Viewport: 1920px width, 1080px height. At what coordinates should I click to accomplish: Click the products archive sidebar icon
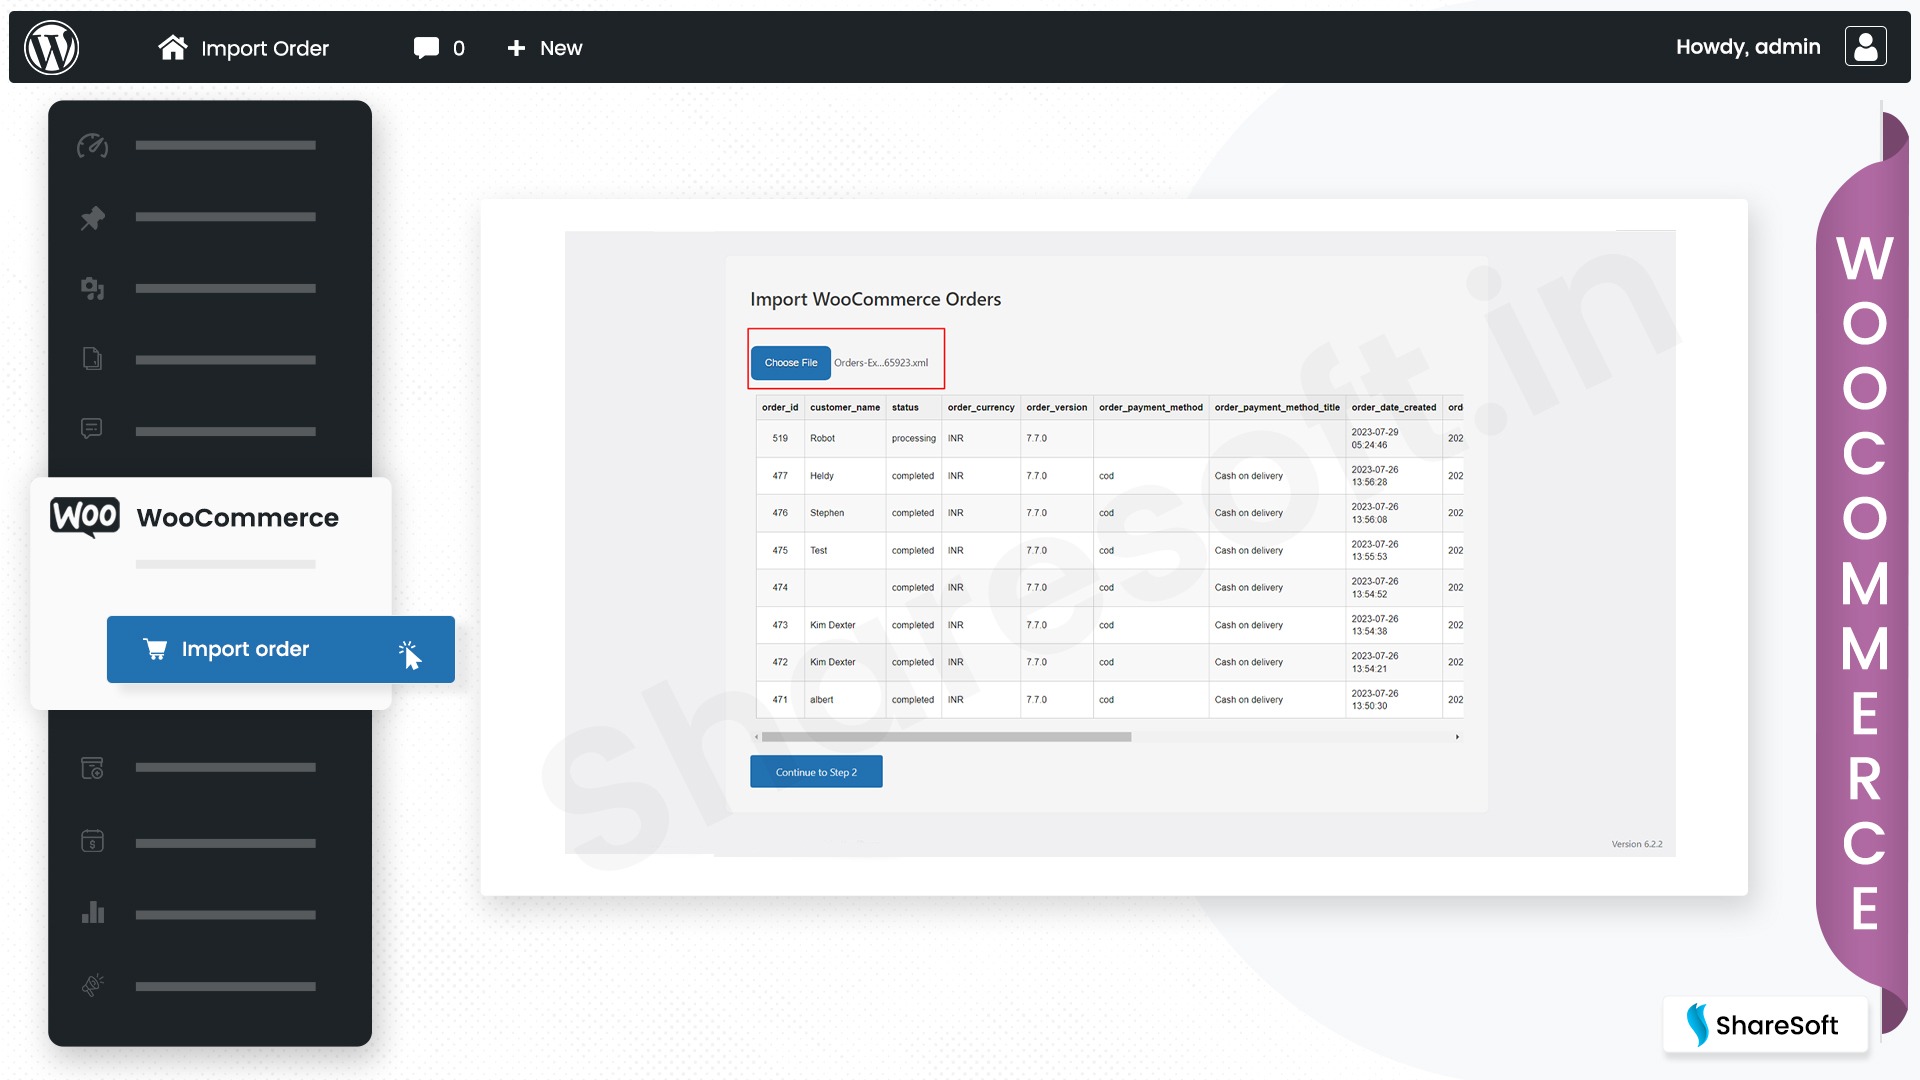92,768
